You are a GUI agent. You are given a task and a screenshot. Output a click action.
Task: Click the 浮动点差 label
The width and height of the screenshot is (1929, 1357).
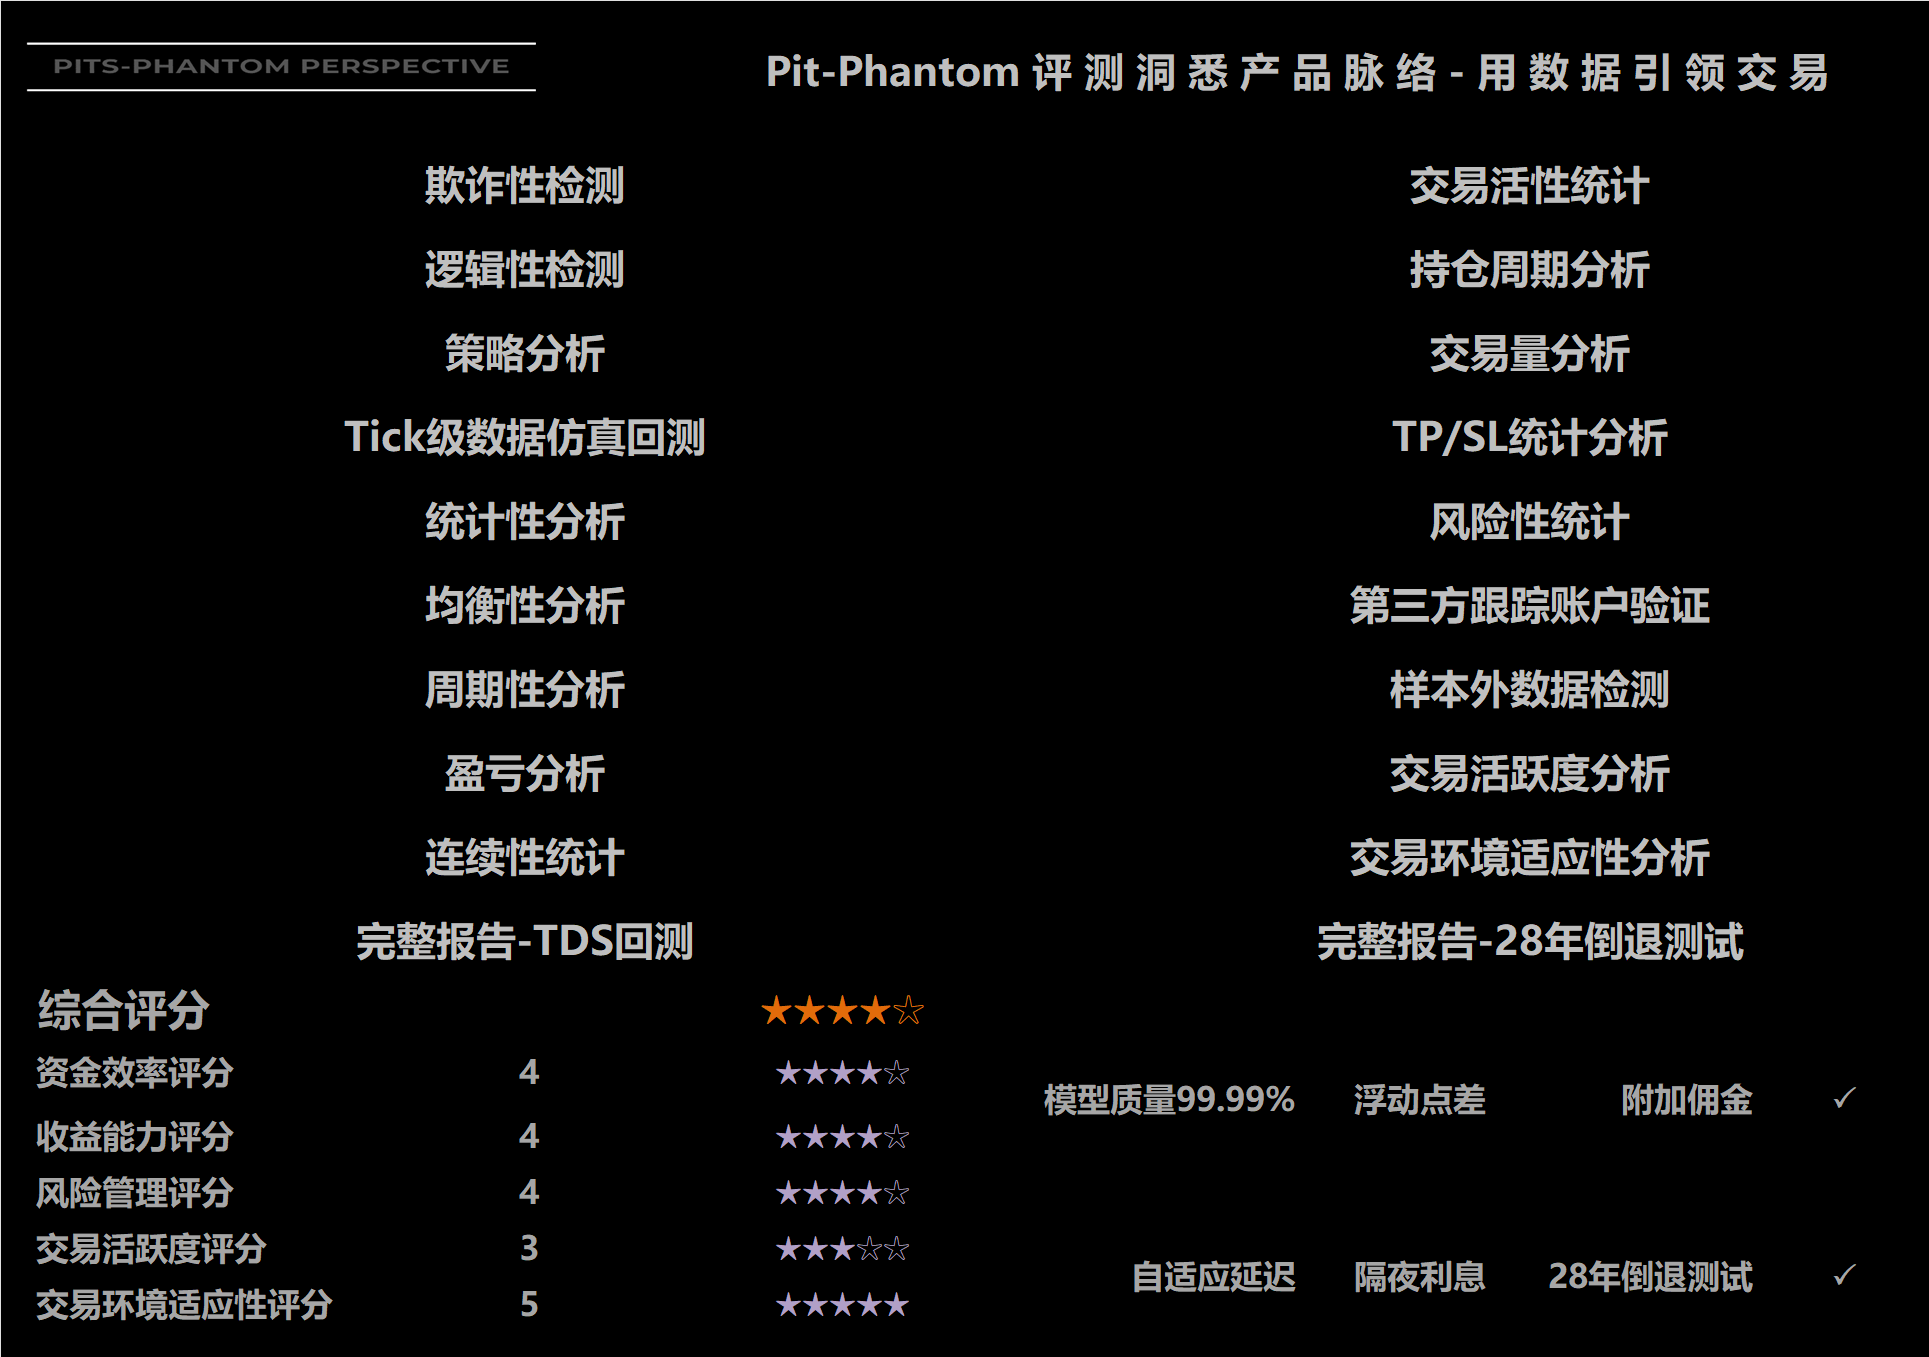pyautogui.click(x=1419, y=1100)
